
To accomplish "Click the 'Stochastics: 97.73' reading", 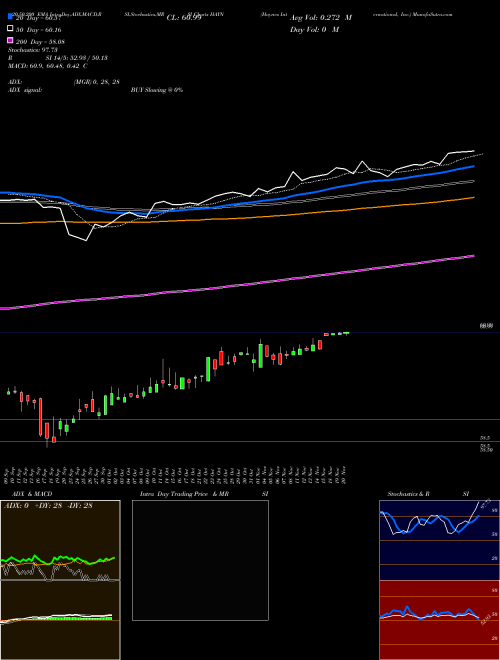I will coord(32,50).
